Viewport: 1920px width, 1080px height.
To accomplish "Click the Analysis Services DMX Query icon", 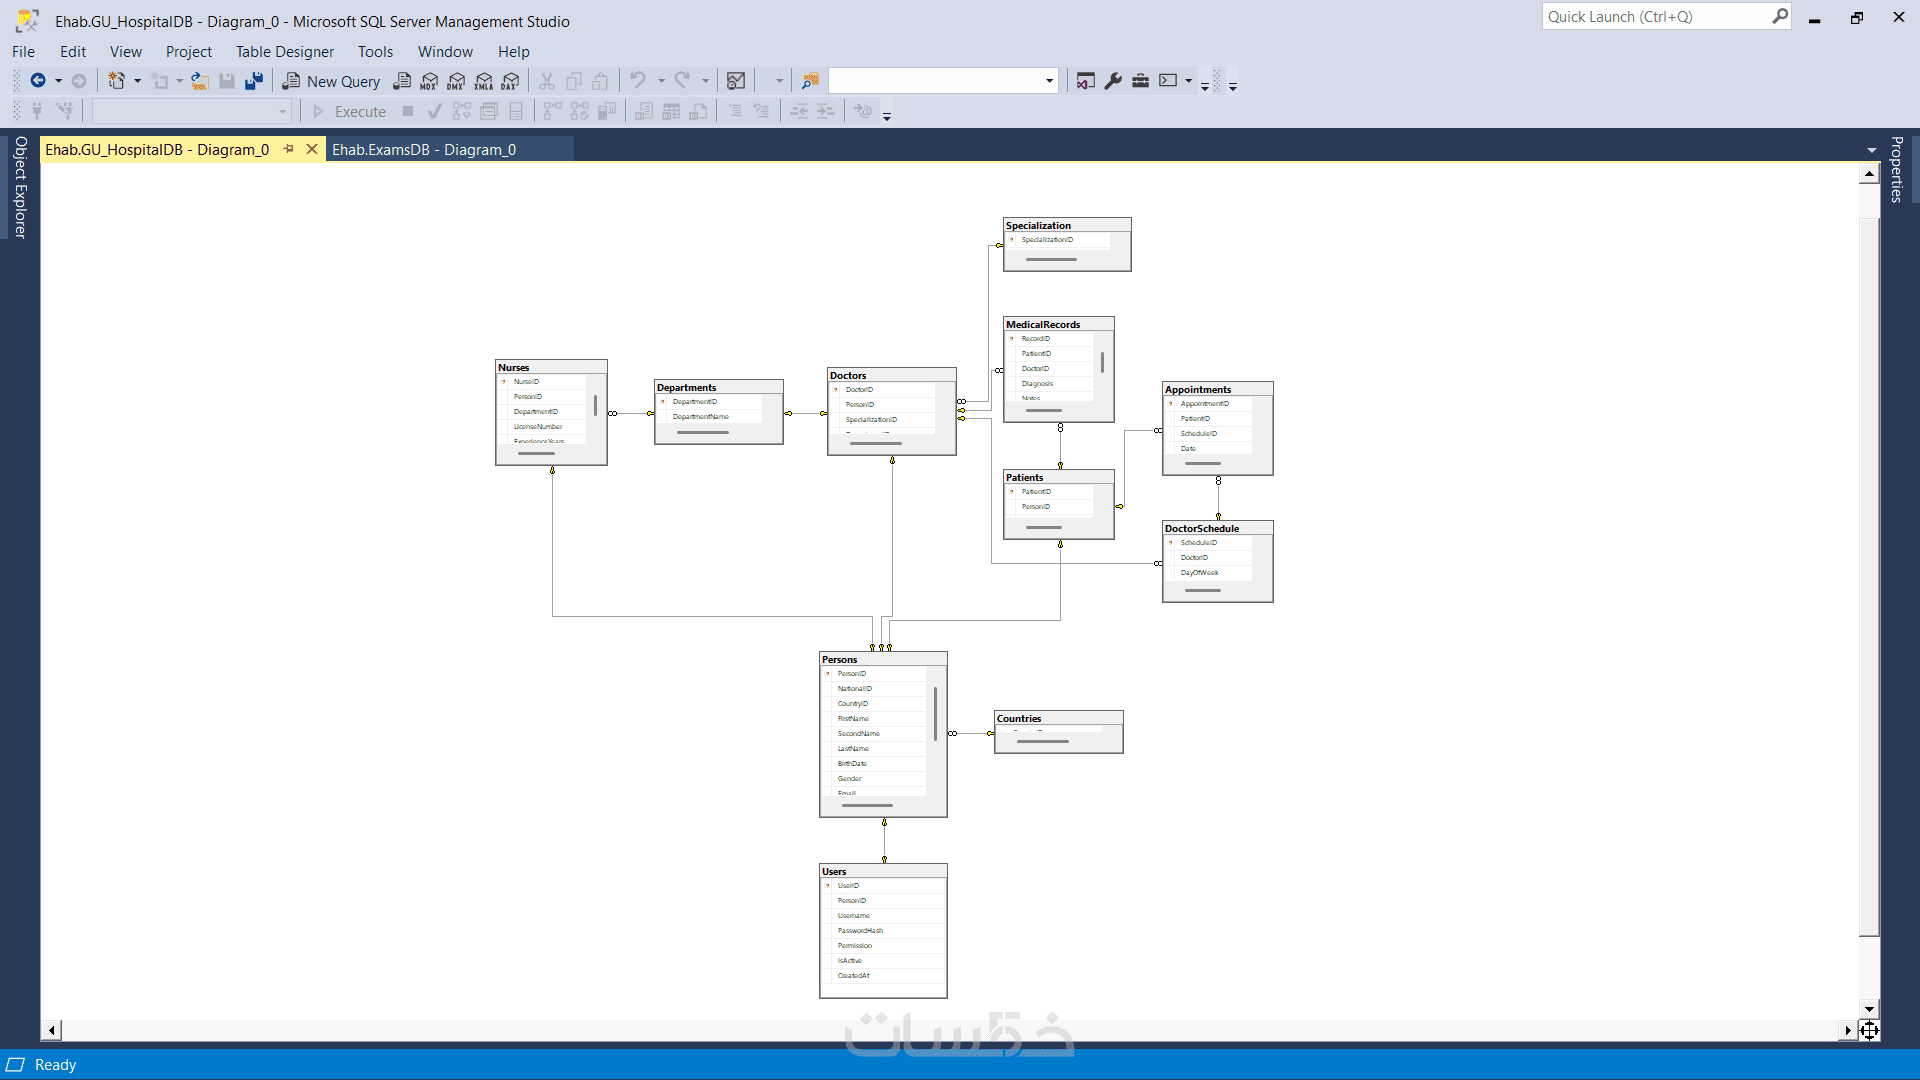I will coord(456,81).
